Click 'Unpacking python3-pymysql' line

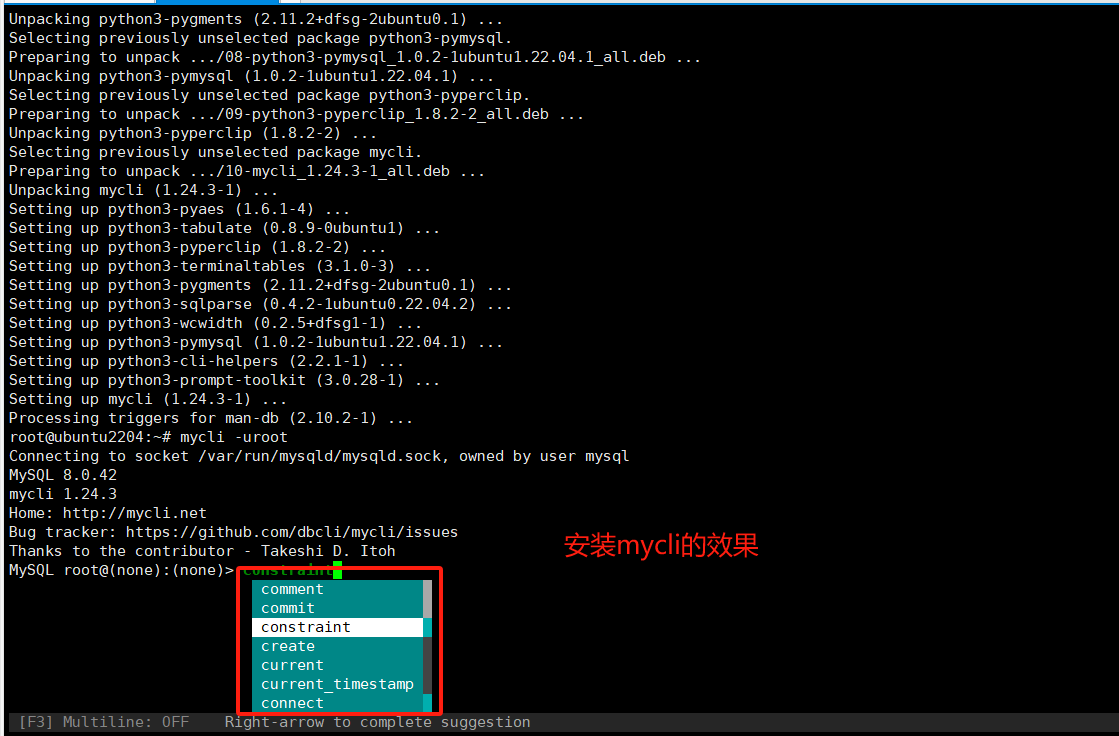[x=251, y=76]
